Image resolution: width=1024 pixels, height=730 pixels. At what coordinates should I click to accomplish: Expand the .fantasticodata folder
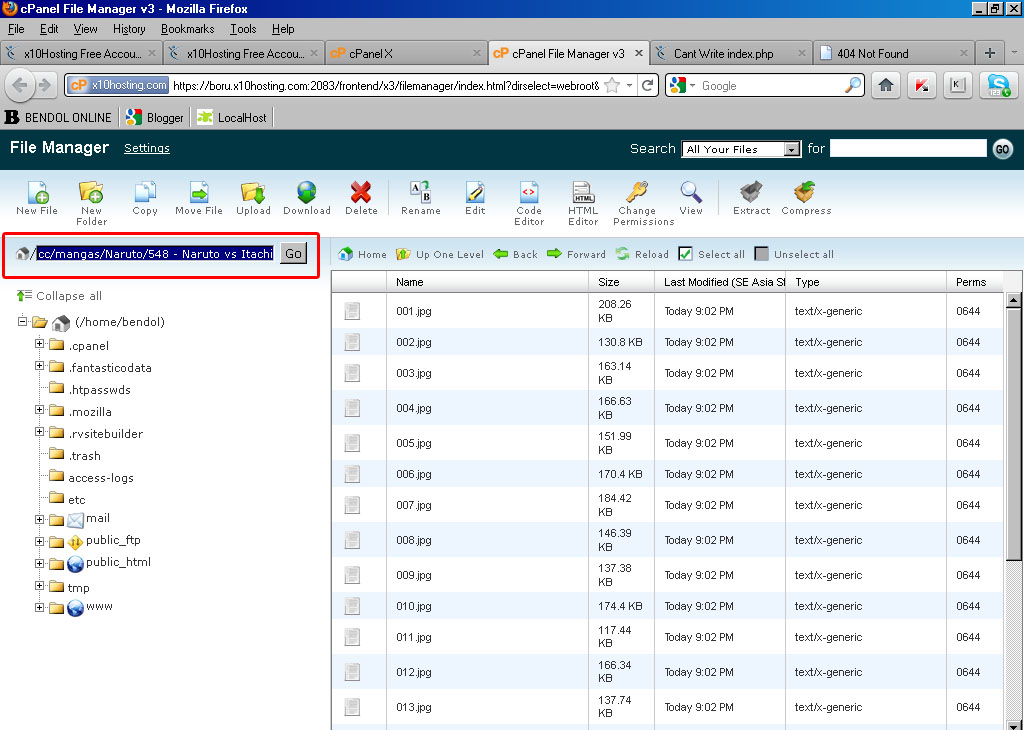point(39,366)
